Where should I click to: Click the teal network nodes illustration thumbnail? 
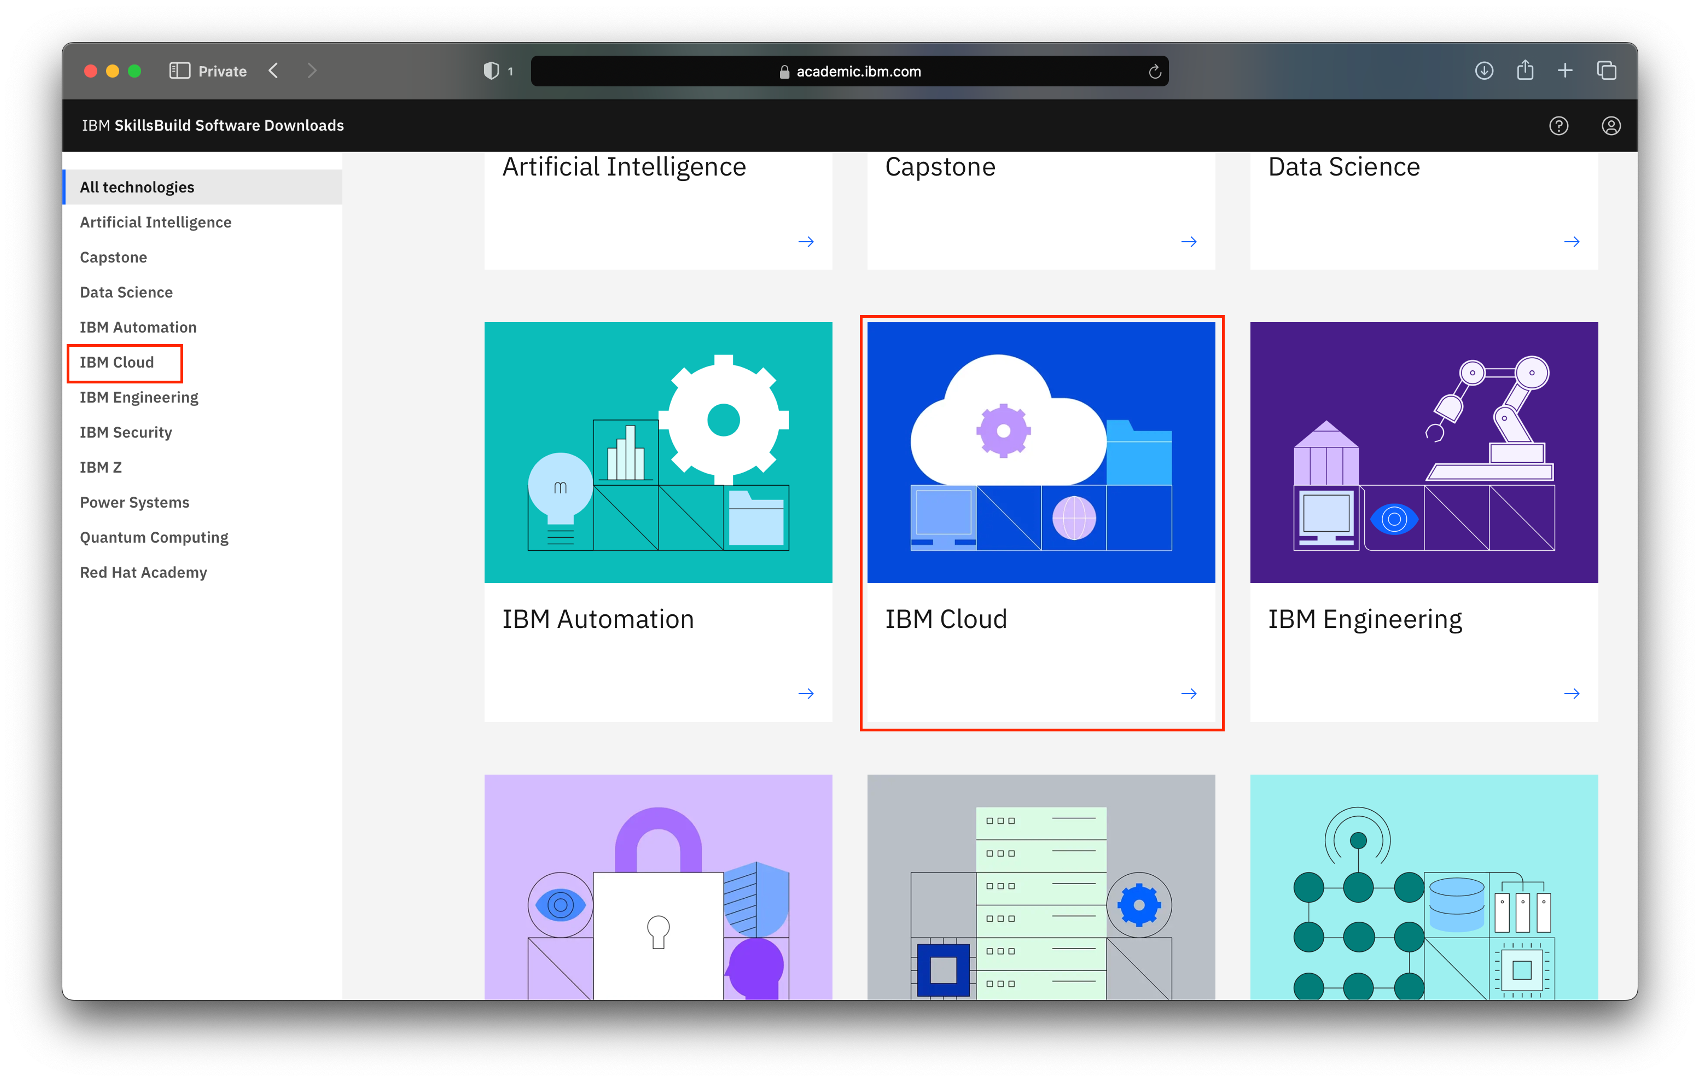point(1424,887)
